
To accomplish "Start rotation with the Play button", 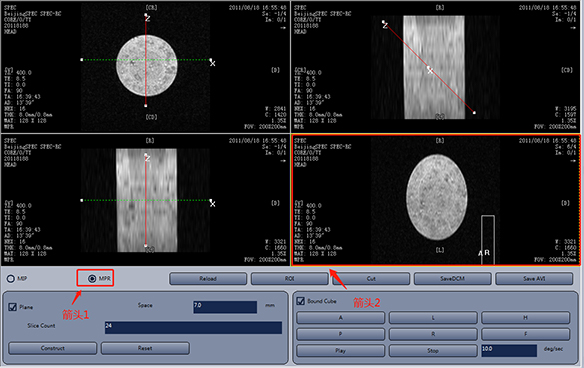I will pyautogui.click(x=340, y=350).
